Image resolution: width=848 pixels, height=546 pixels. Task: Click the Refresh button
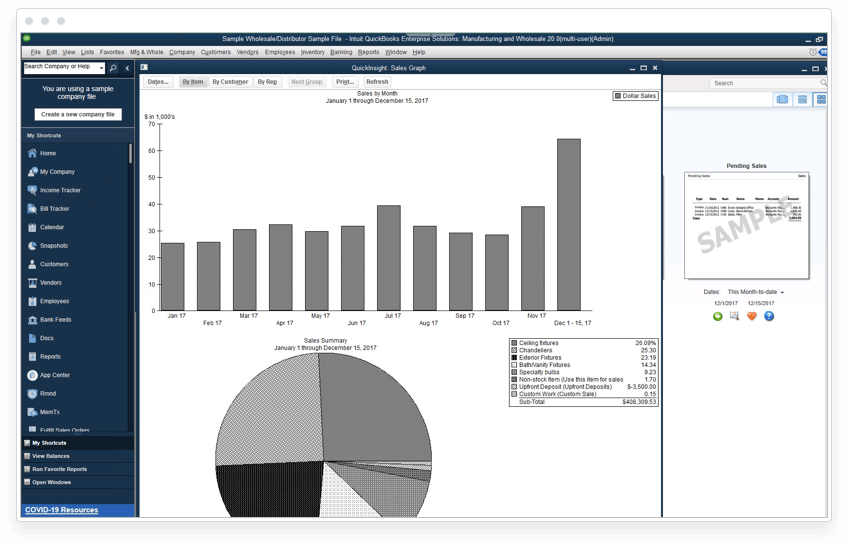pyautogui.click(x=377, y=82)
